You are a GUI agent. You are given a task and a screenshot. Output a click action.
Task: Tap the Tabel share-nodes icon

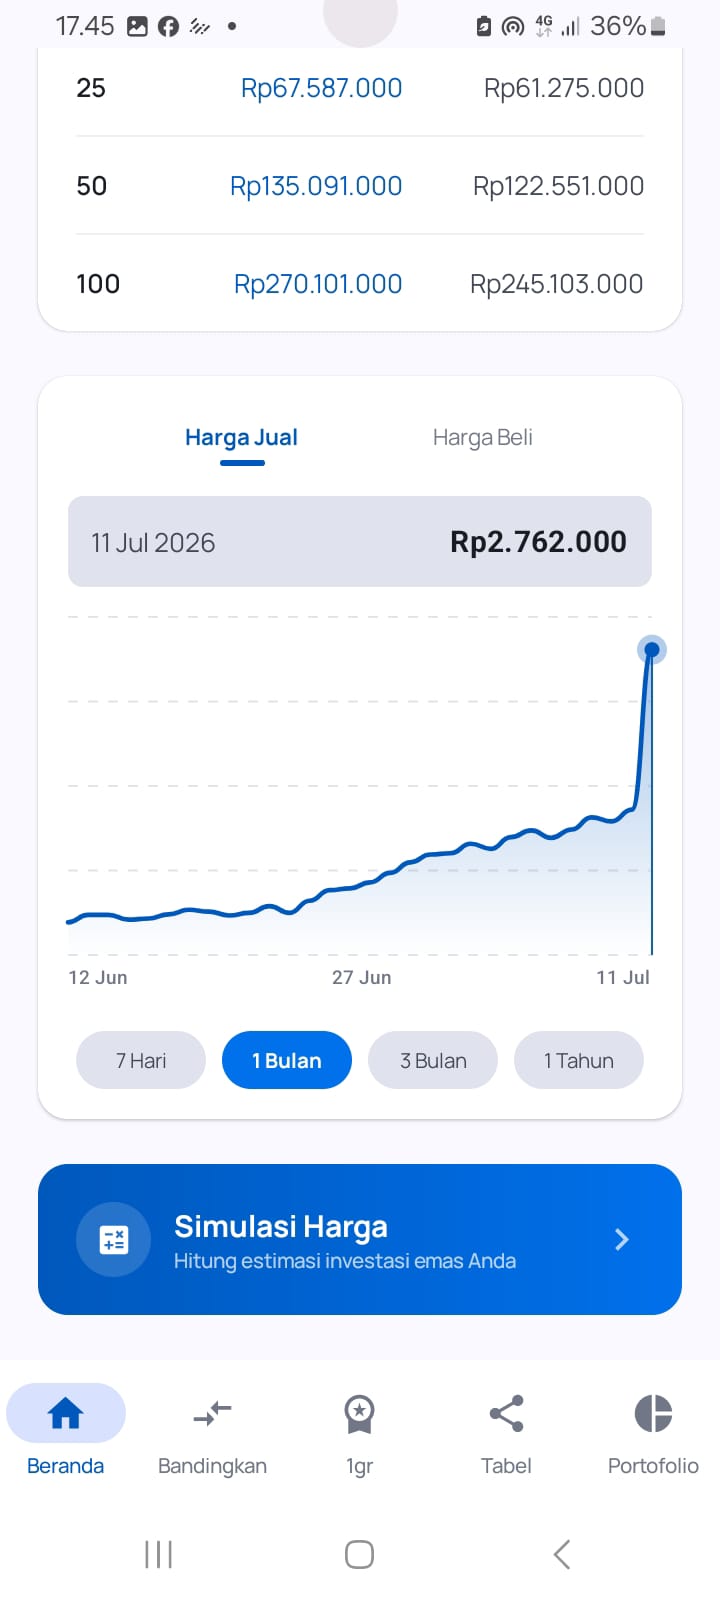point(506,1413)
